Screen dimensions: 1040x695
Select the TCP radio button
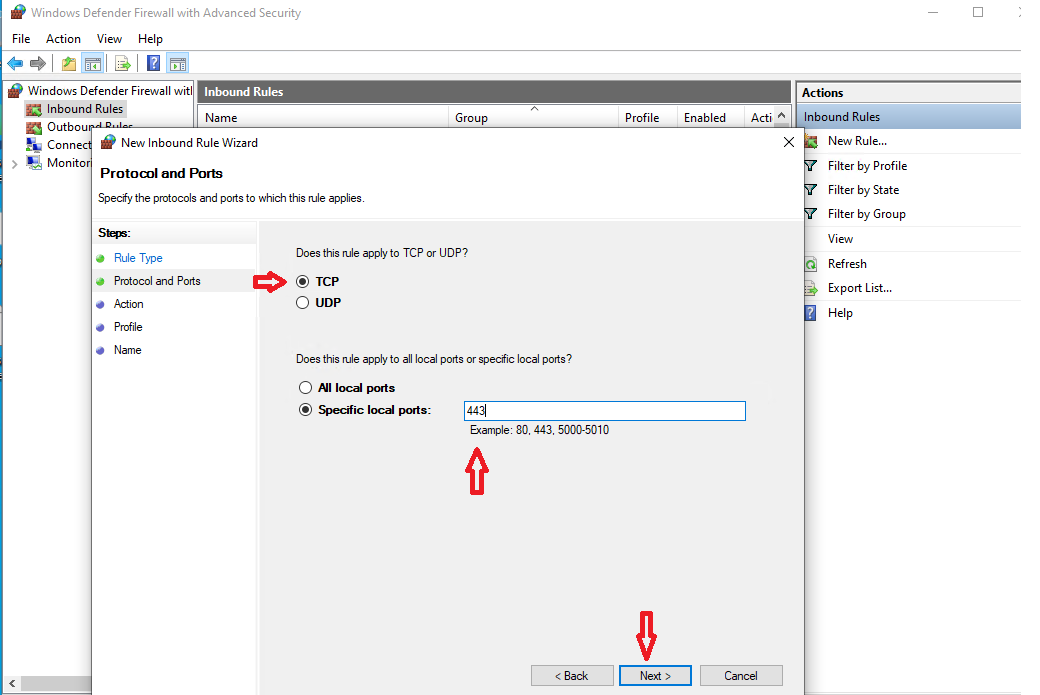point(302,282)
